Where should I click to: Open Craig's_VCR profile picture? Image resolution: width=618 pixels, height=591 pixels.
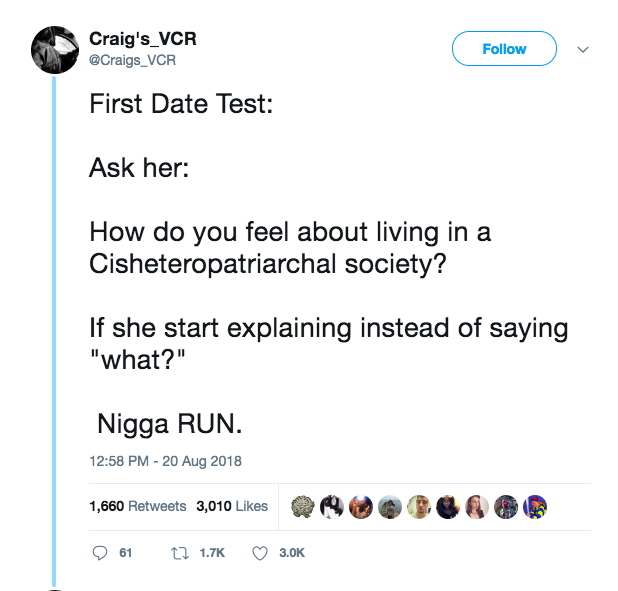click(55, 50)
